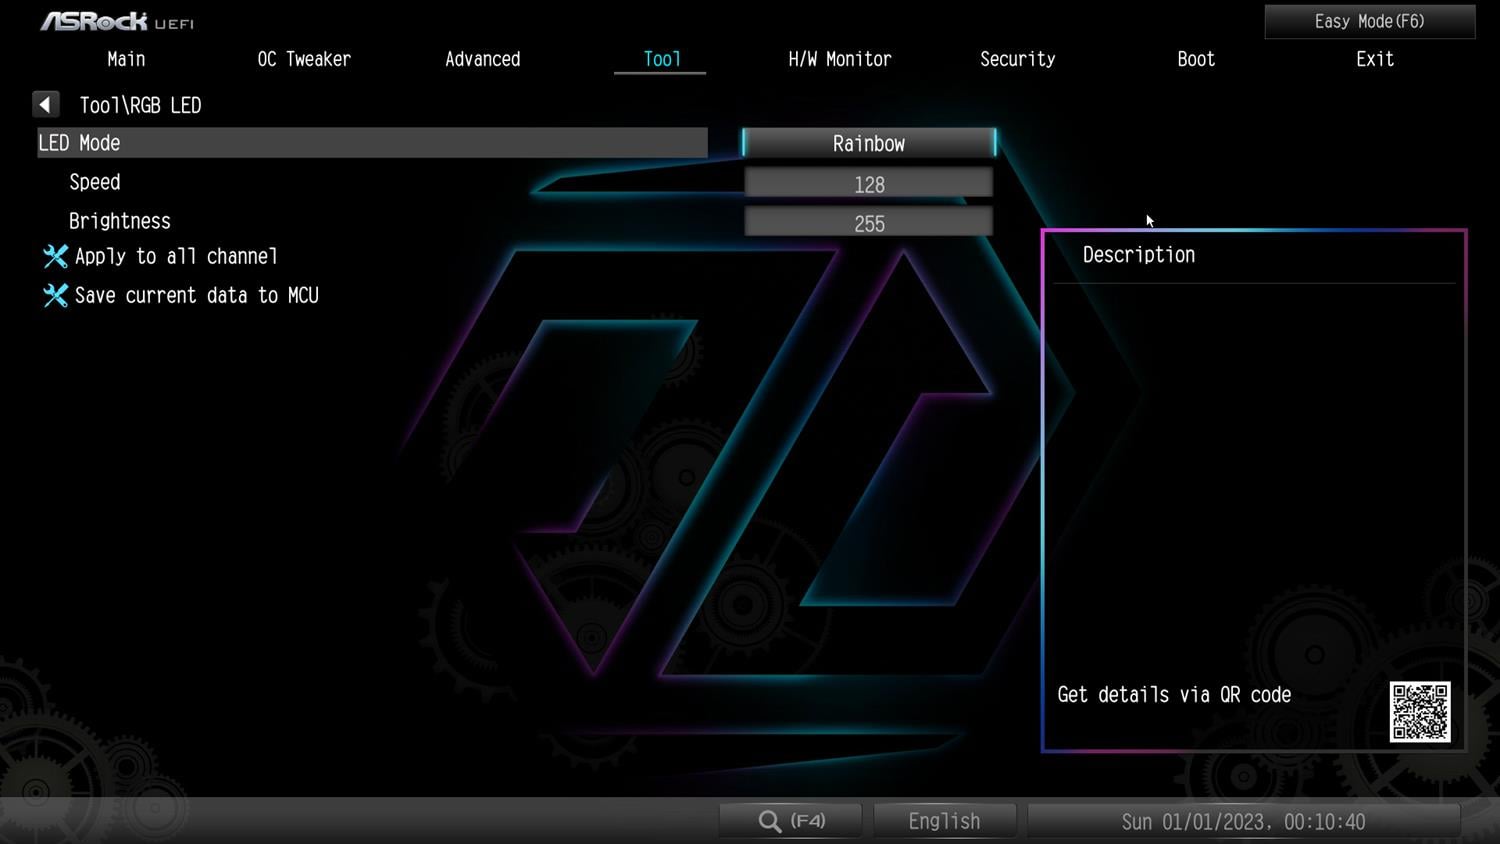1500x844 pixels.
Task: Select the Brightness value field showing 255
Action: pyautogui.click(x=868, y=223)
